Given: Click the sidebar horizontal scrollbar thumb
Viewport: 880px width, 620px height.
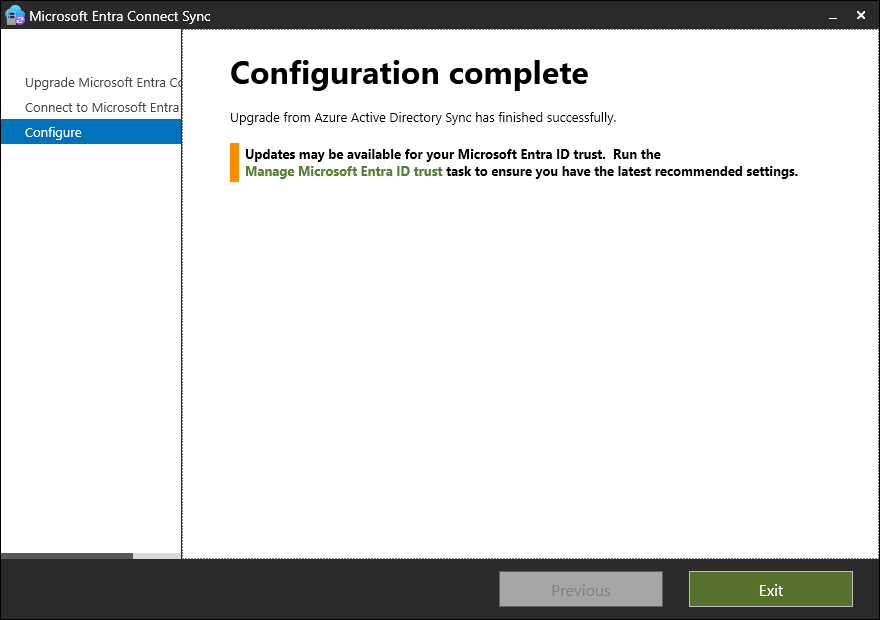Looking at the screenshot, I should pyautogui.click(x=67, y=556).
